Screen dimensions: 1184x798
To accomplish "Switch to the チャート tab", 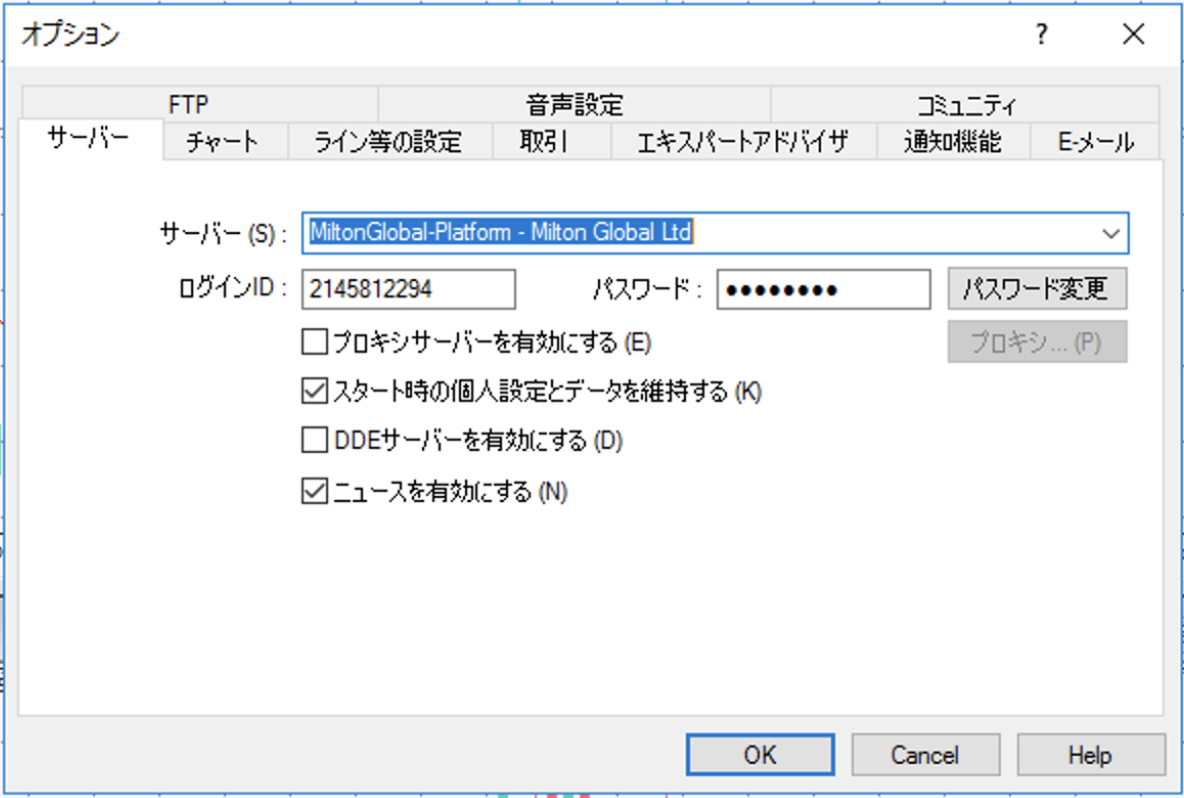I will (224, 141).
